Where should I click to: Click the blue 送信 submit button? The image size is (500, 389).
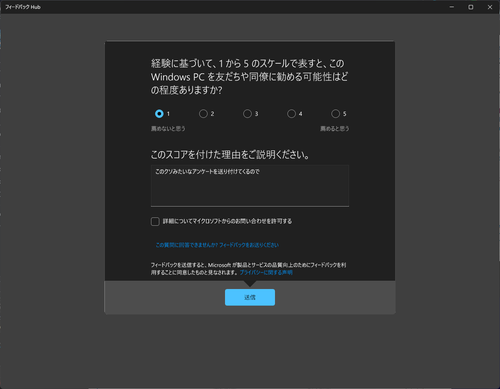click(250, 297)
